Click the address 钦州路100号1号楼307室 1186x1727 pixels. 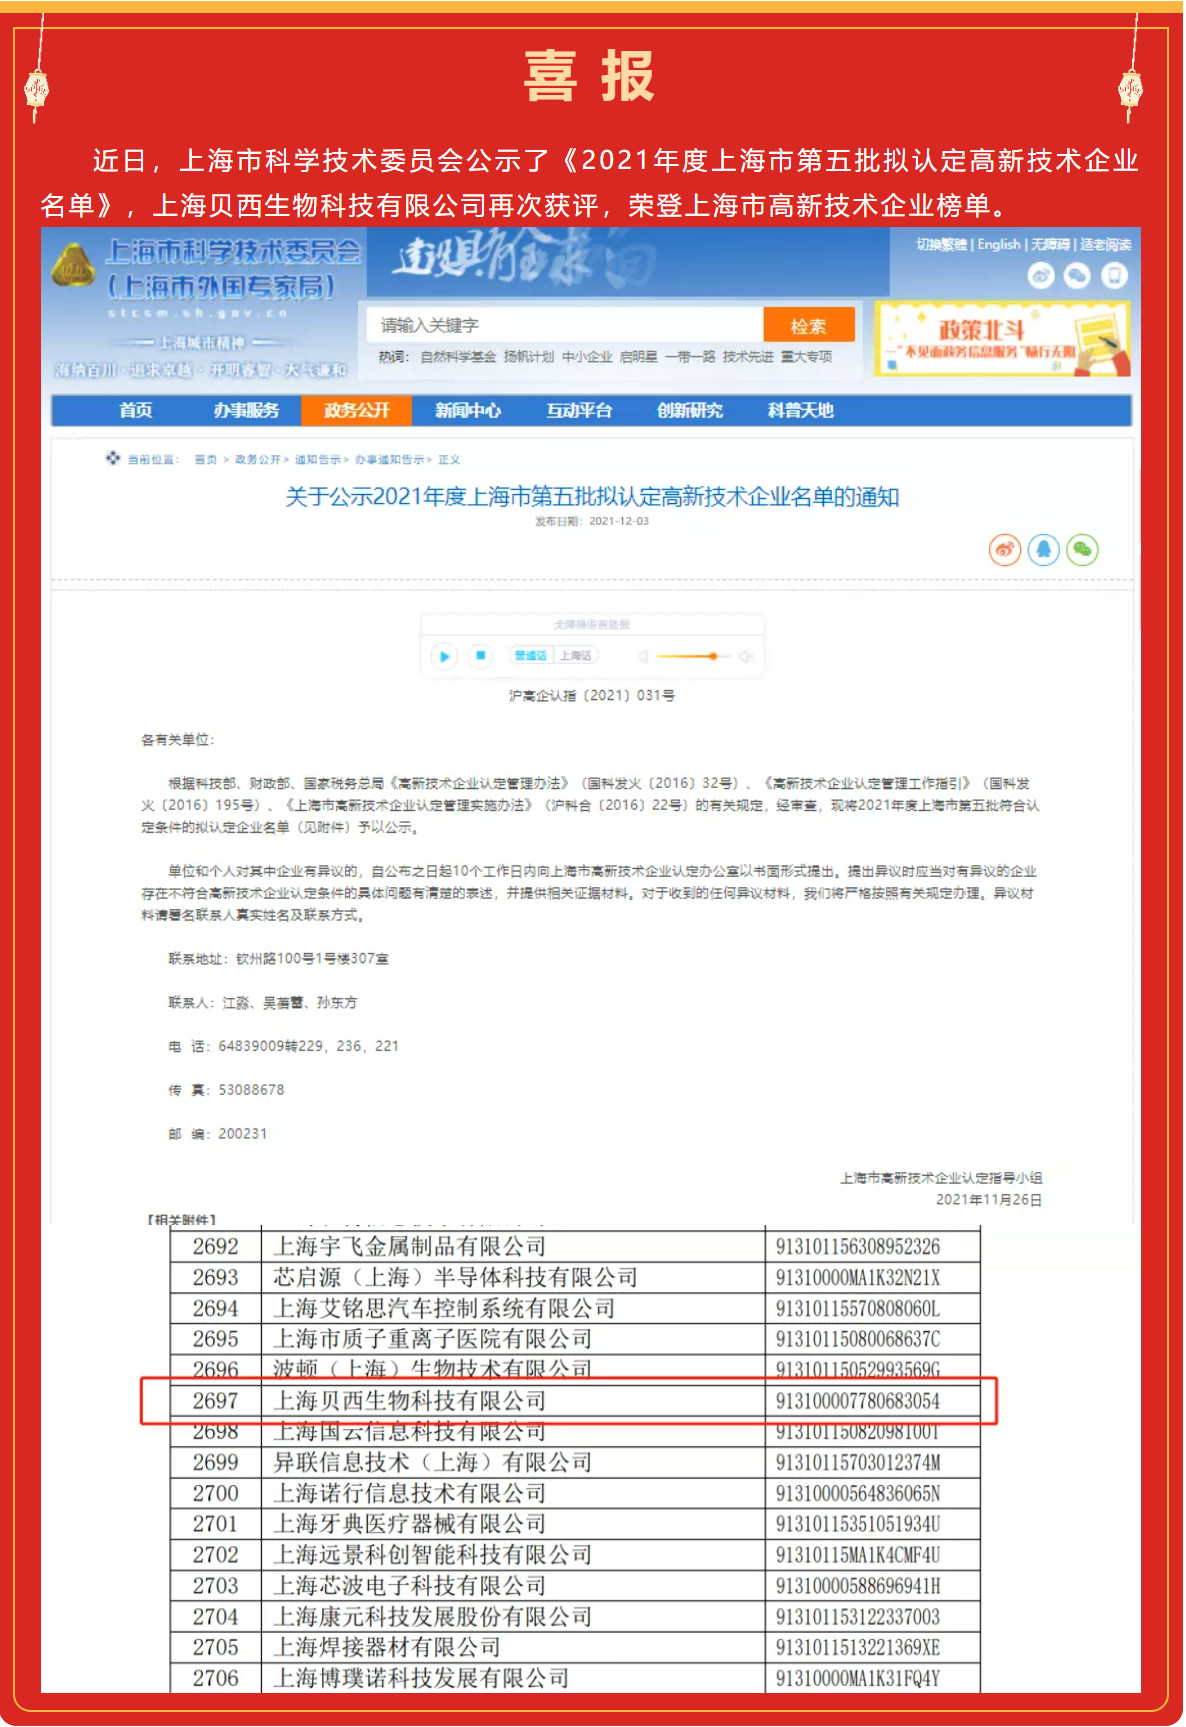point(312,959)
